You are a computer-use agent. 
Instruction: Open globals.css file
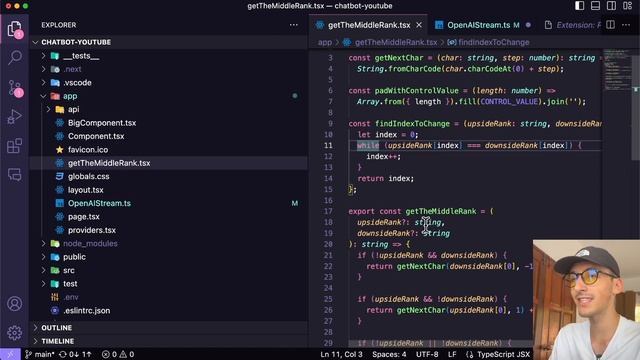point(168,177)
